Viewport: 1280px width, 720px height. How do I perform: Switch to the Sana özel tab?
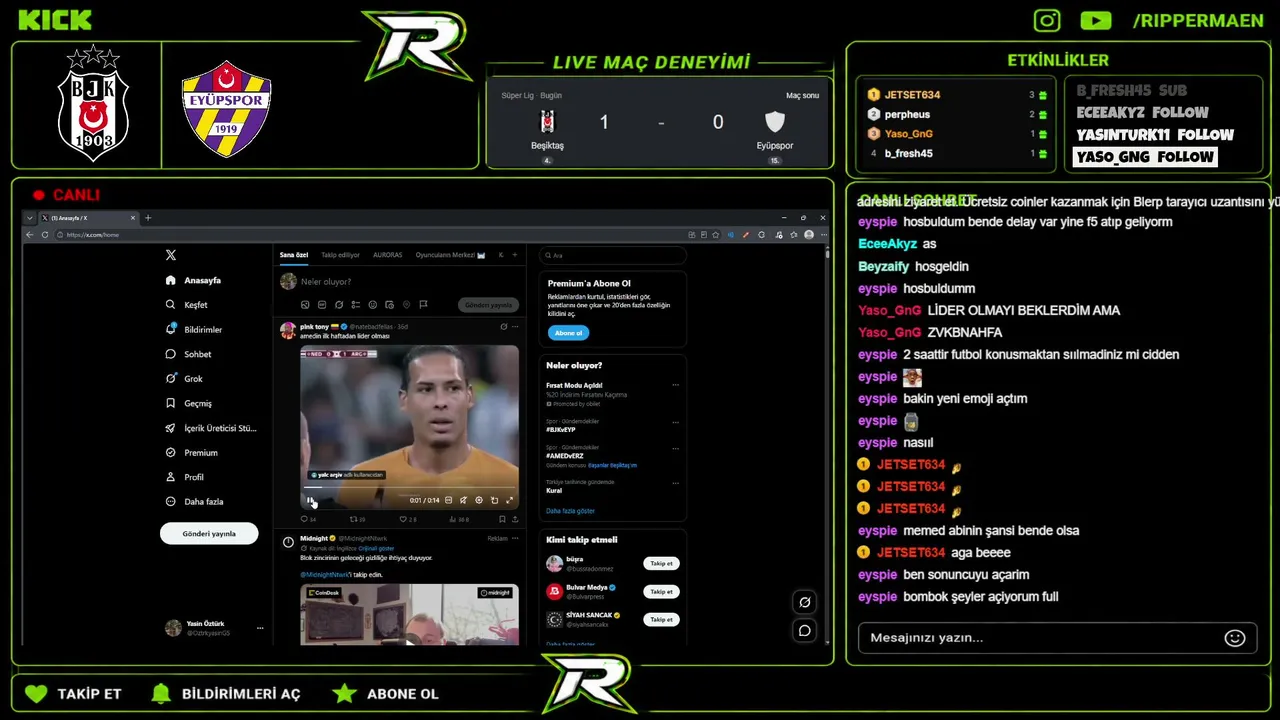coord(294,255)
